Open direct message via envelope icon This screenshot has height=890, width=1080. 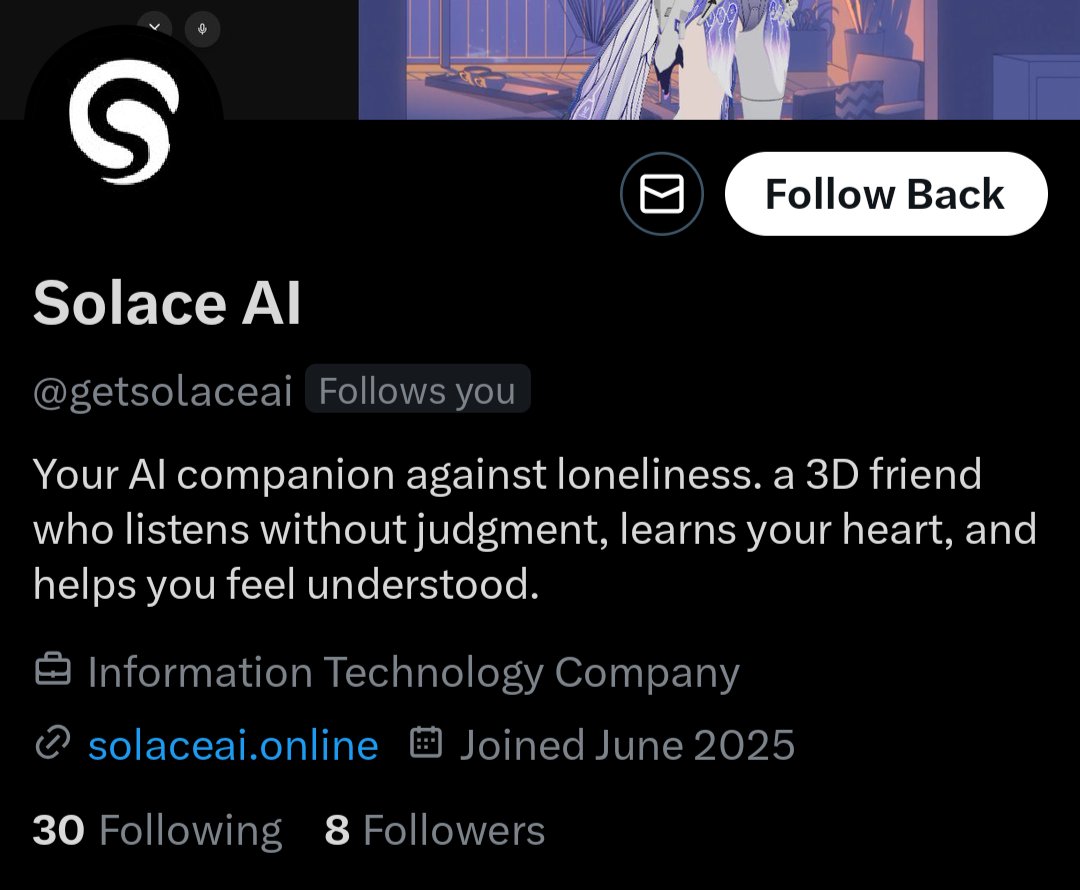pos(661,194)
